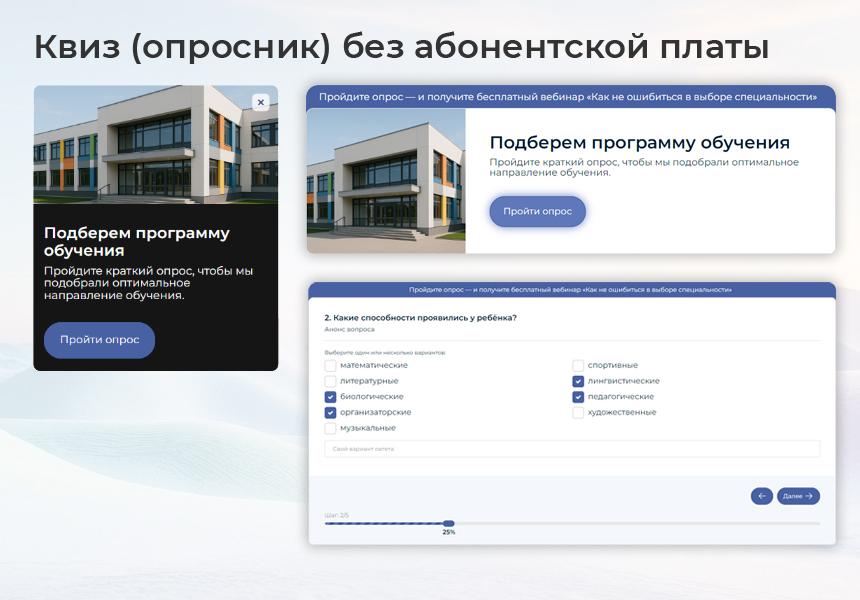
Task: Uncheck the биологические option
Action: (x=331, y=397)
